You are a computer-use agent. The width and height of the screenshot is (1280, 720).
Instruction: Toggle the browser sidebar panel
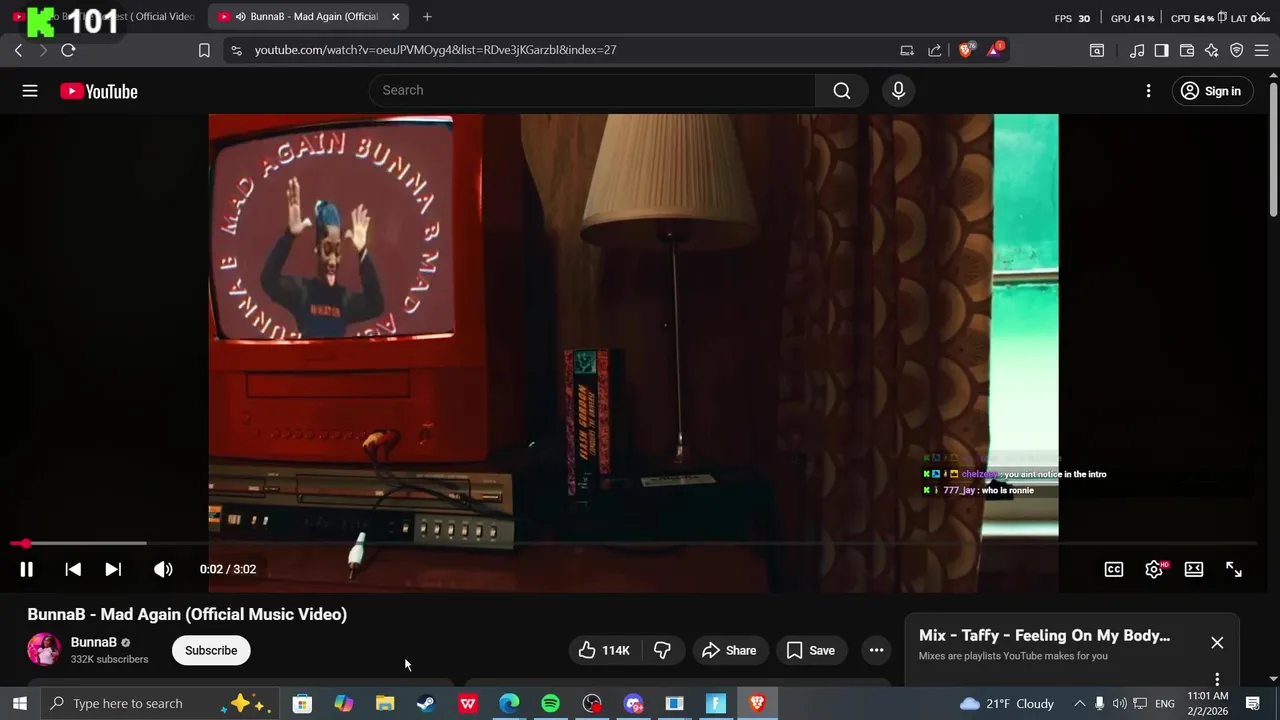click(1161, 50)
